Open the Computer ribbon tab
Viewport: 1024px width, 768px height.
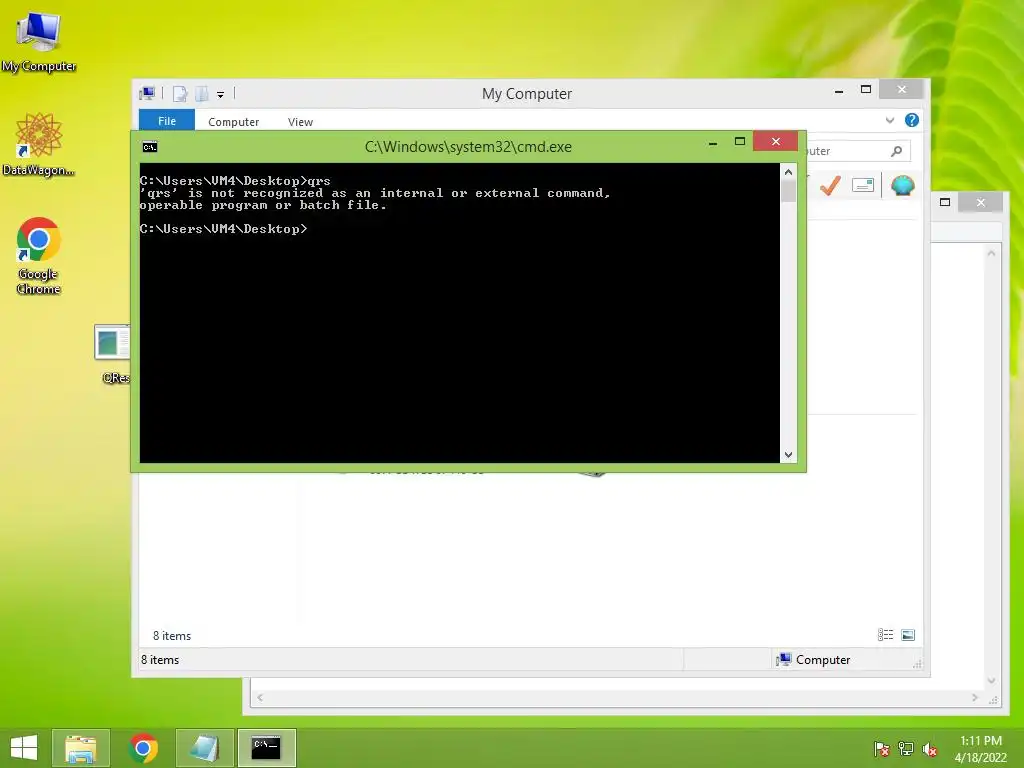(233, 122)
